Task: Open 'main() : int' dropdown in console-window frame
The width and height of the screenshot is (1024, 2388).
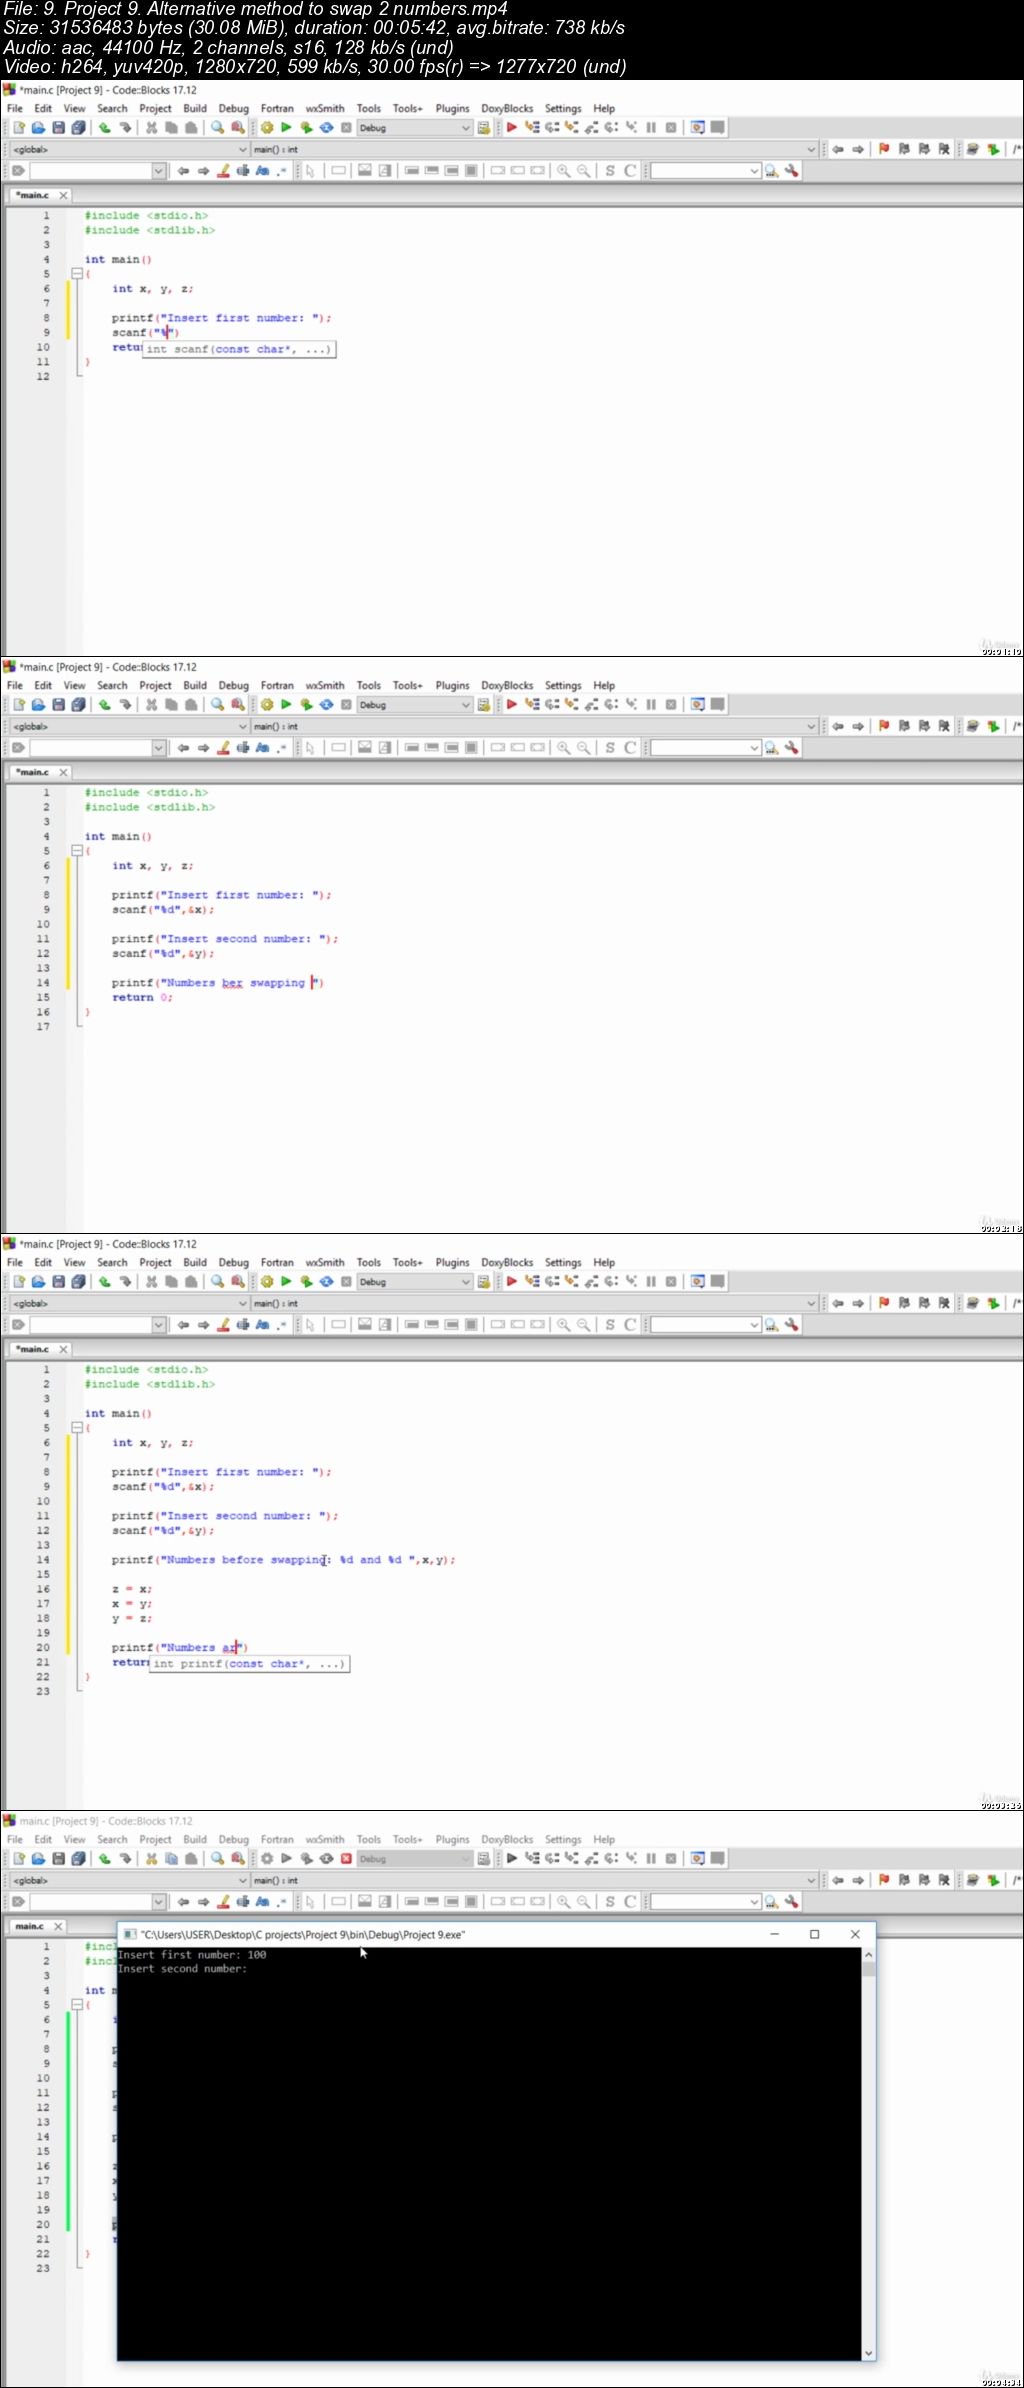Action: pos(534,1880)
